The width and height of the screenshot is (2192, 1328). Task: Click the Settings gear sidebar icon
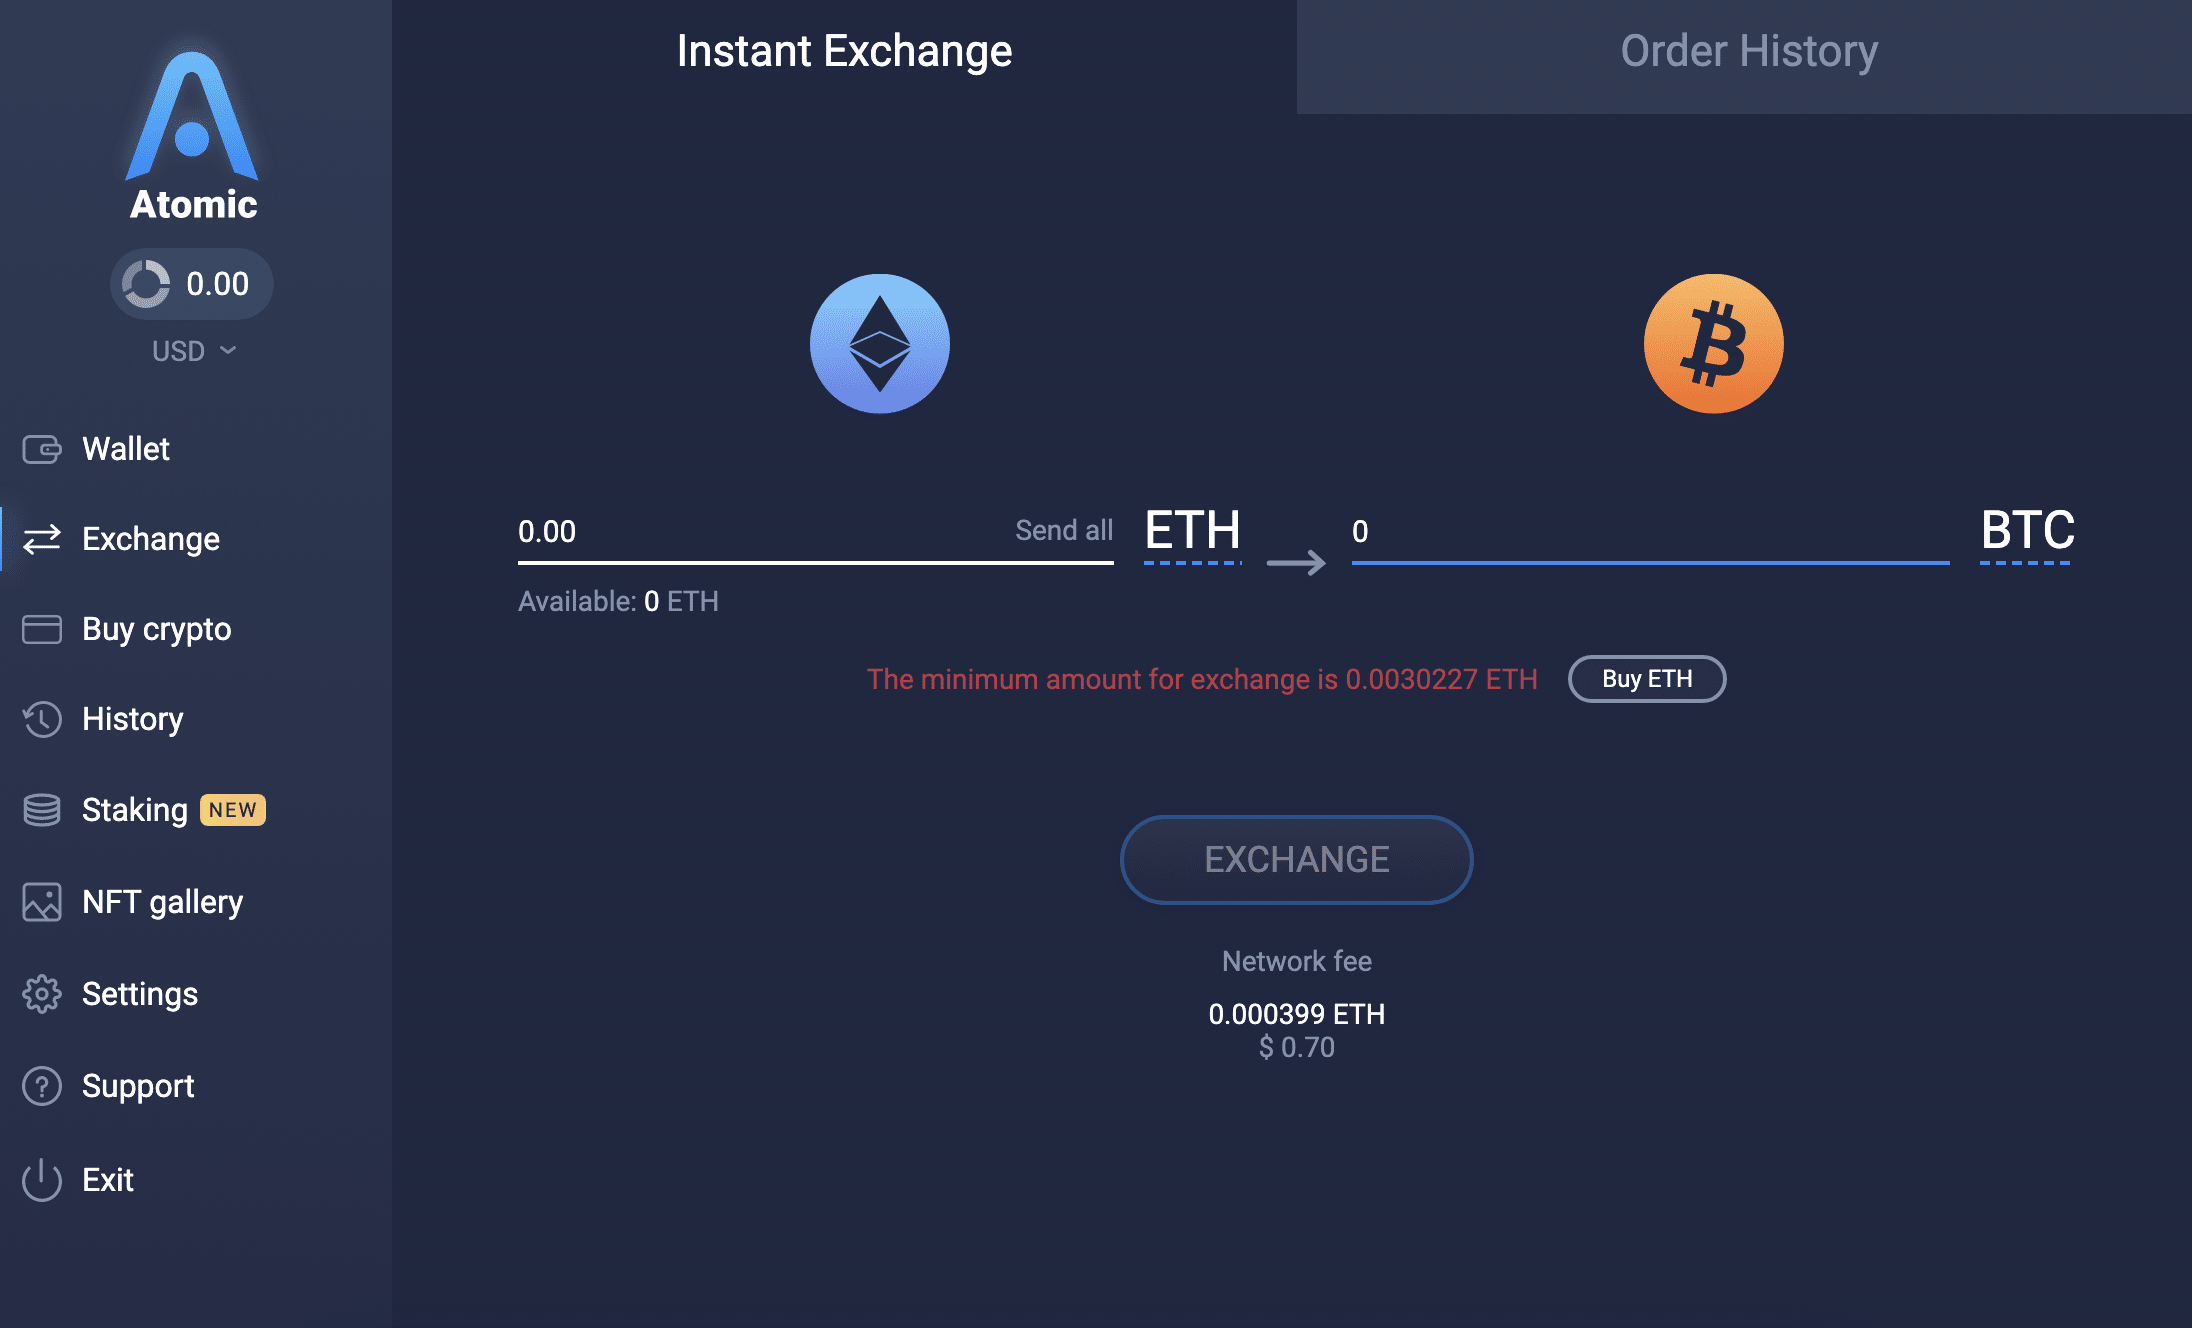coord(42,994)
